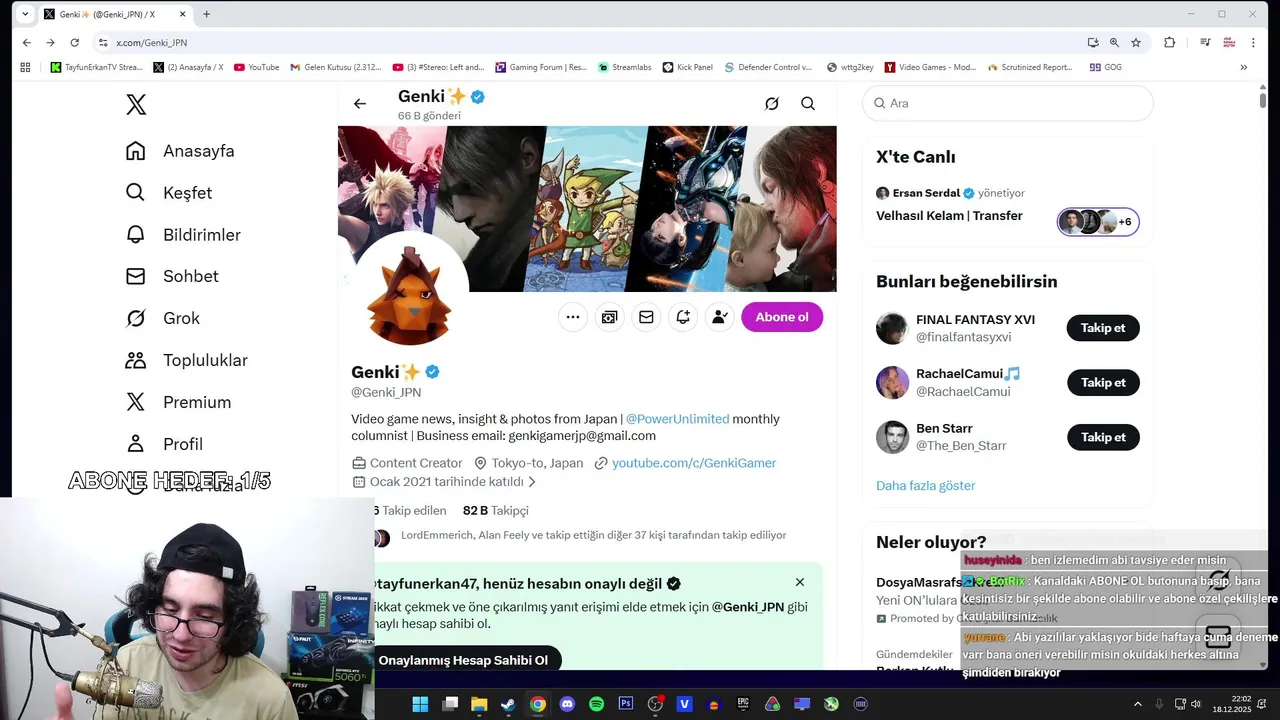This screenshot has height=720, width=1280.
Task: Click the following person-check icon
Action: pos(719,317)
